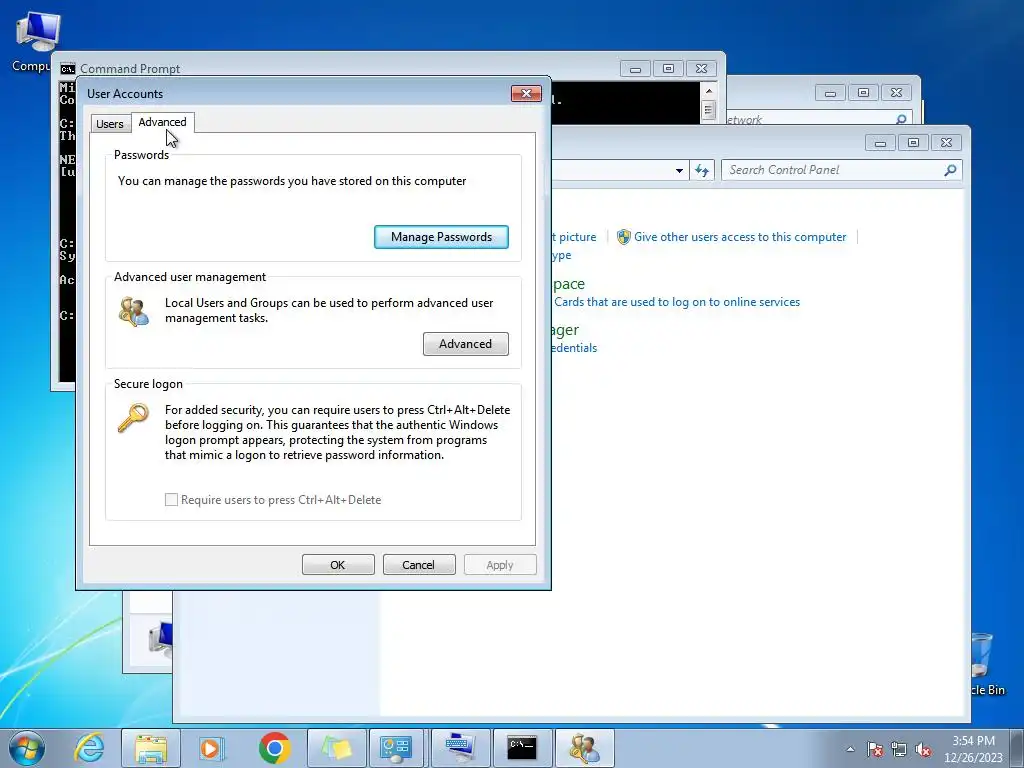Expand the Control Panel address bar dropdown
Screen dimensions: 1024x768
[x=679, y=170]
